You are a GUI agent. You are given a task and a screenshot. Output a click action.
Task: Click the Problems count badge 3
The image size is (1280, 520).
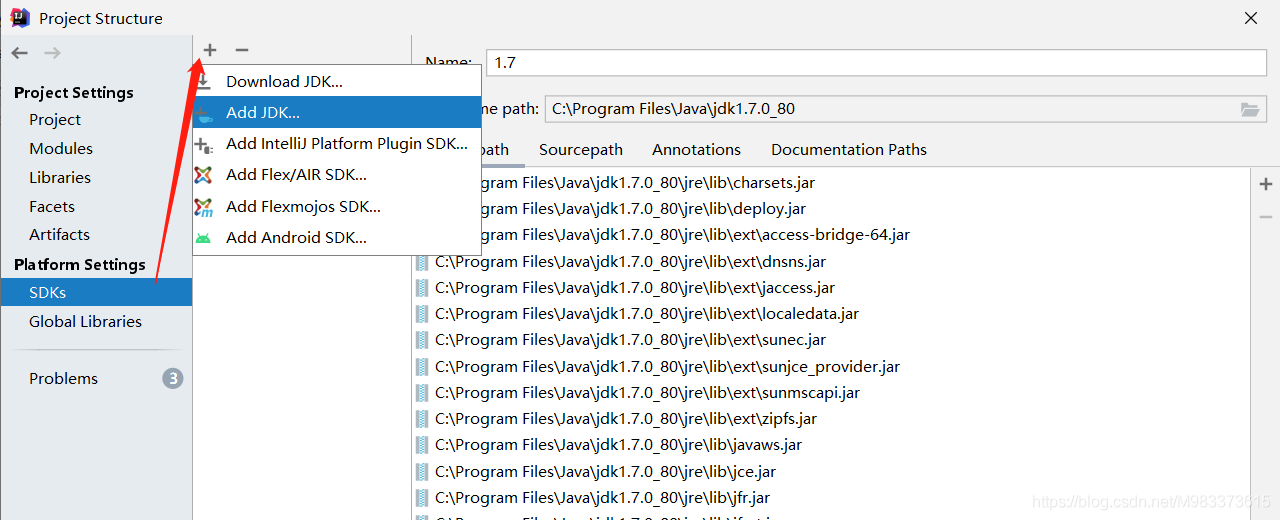pos(173,379)
